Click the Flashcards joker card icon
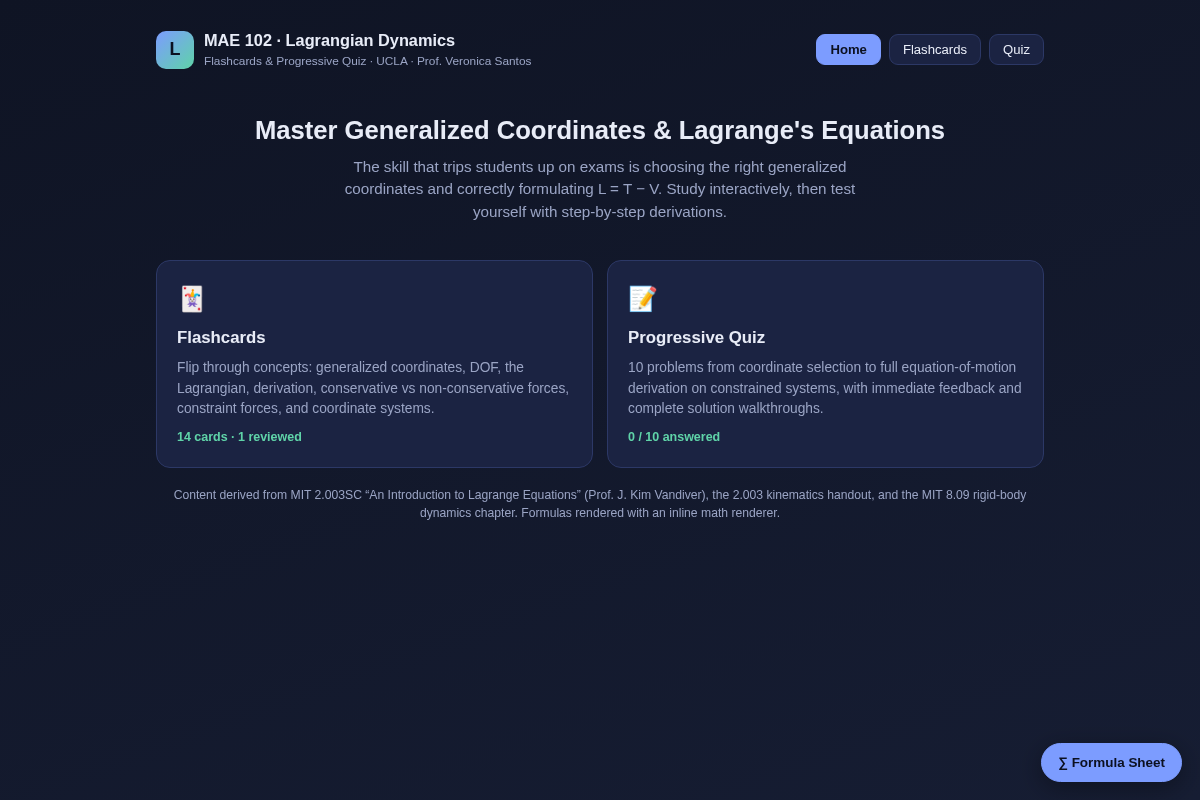1200x800 pixels. [191, 299]
